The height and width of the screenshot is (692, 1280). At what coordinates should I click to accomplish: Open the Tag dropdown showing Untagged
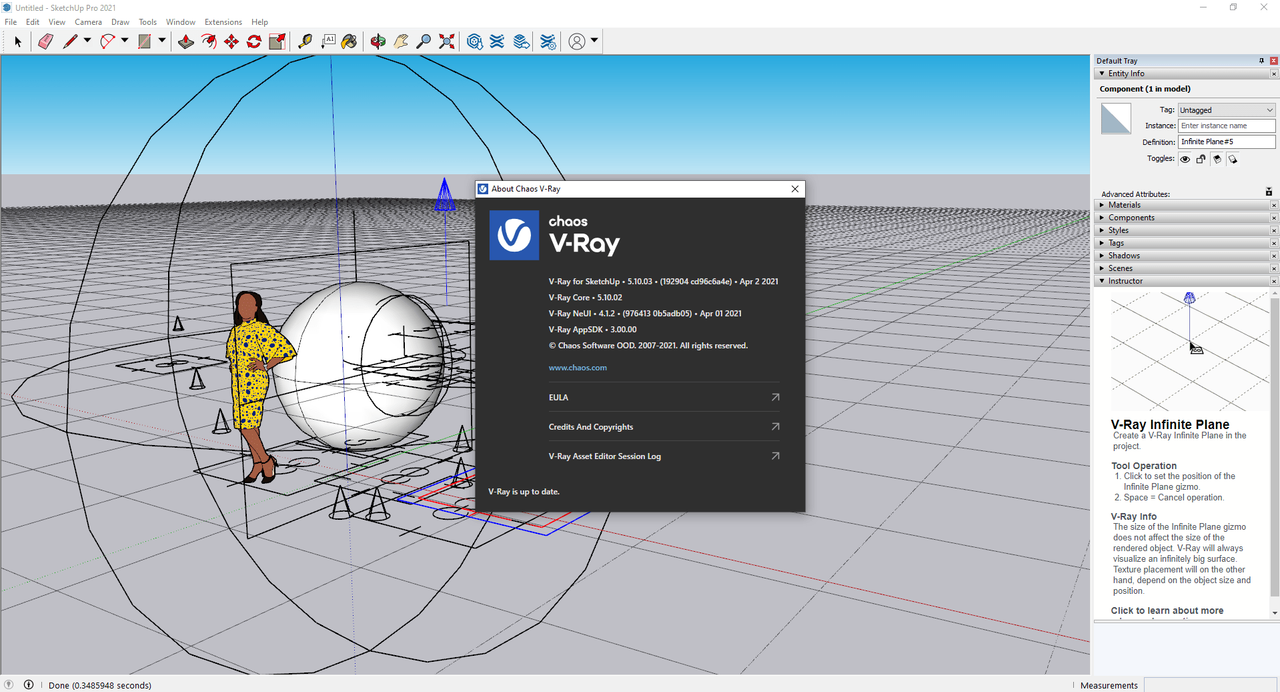click(1226, 110)
